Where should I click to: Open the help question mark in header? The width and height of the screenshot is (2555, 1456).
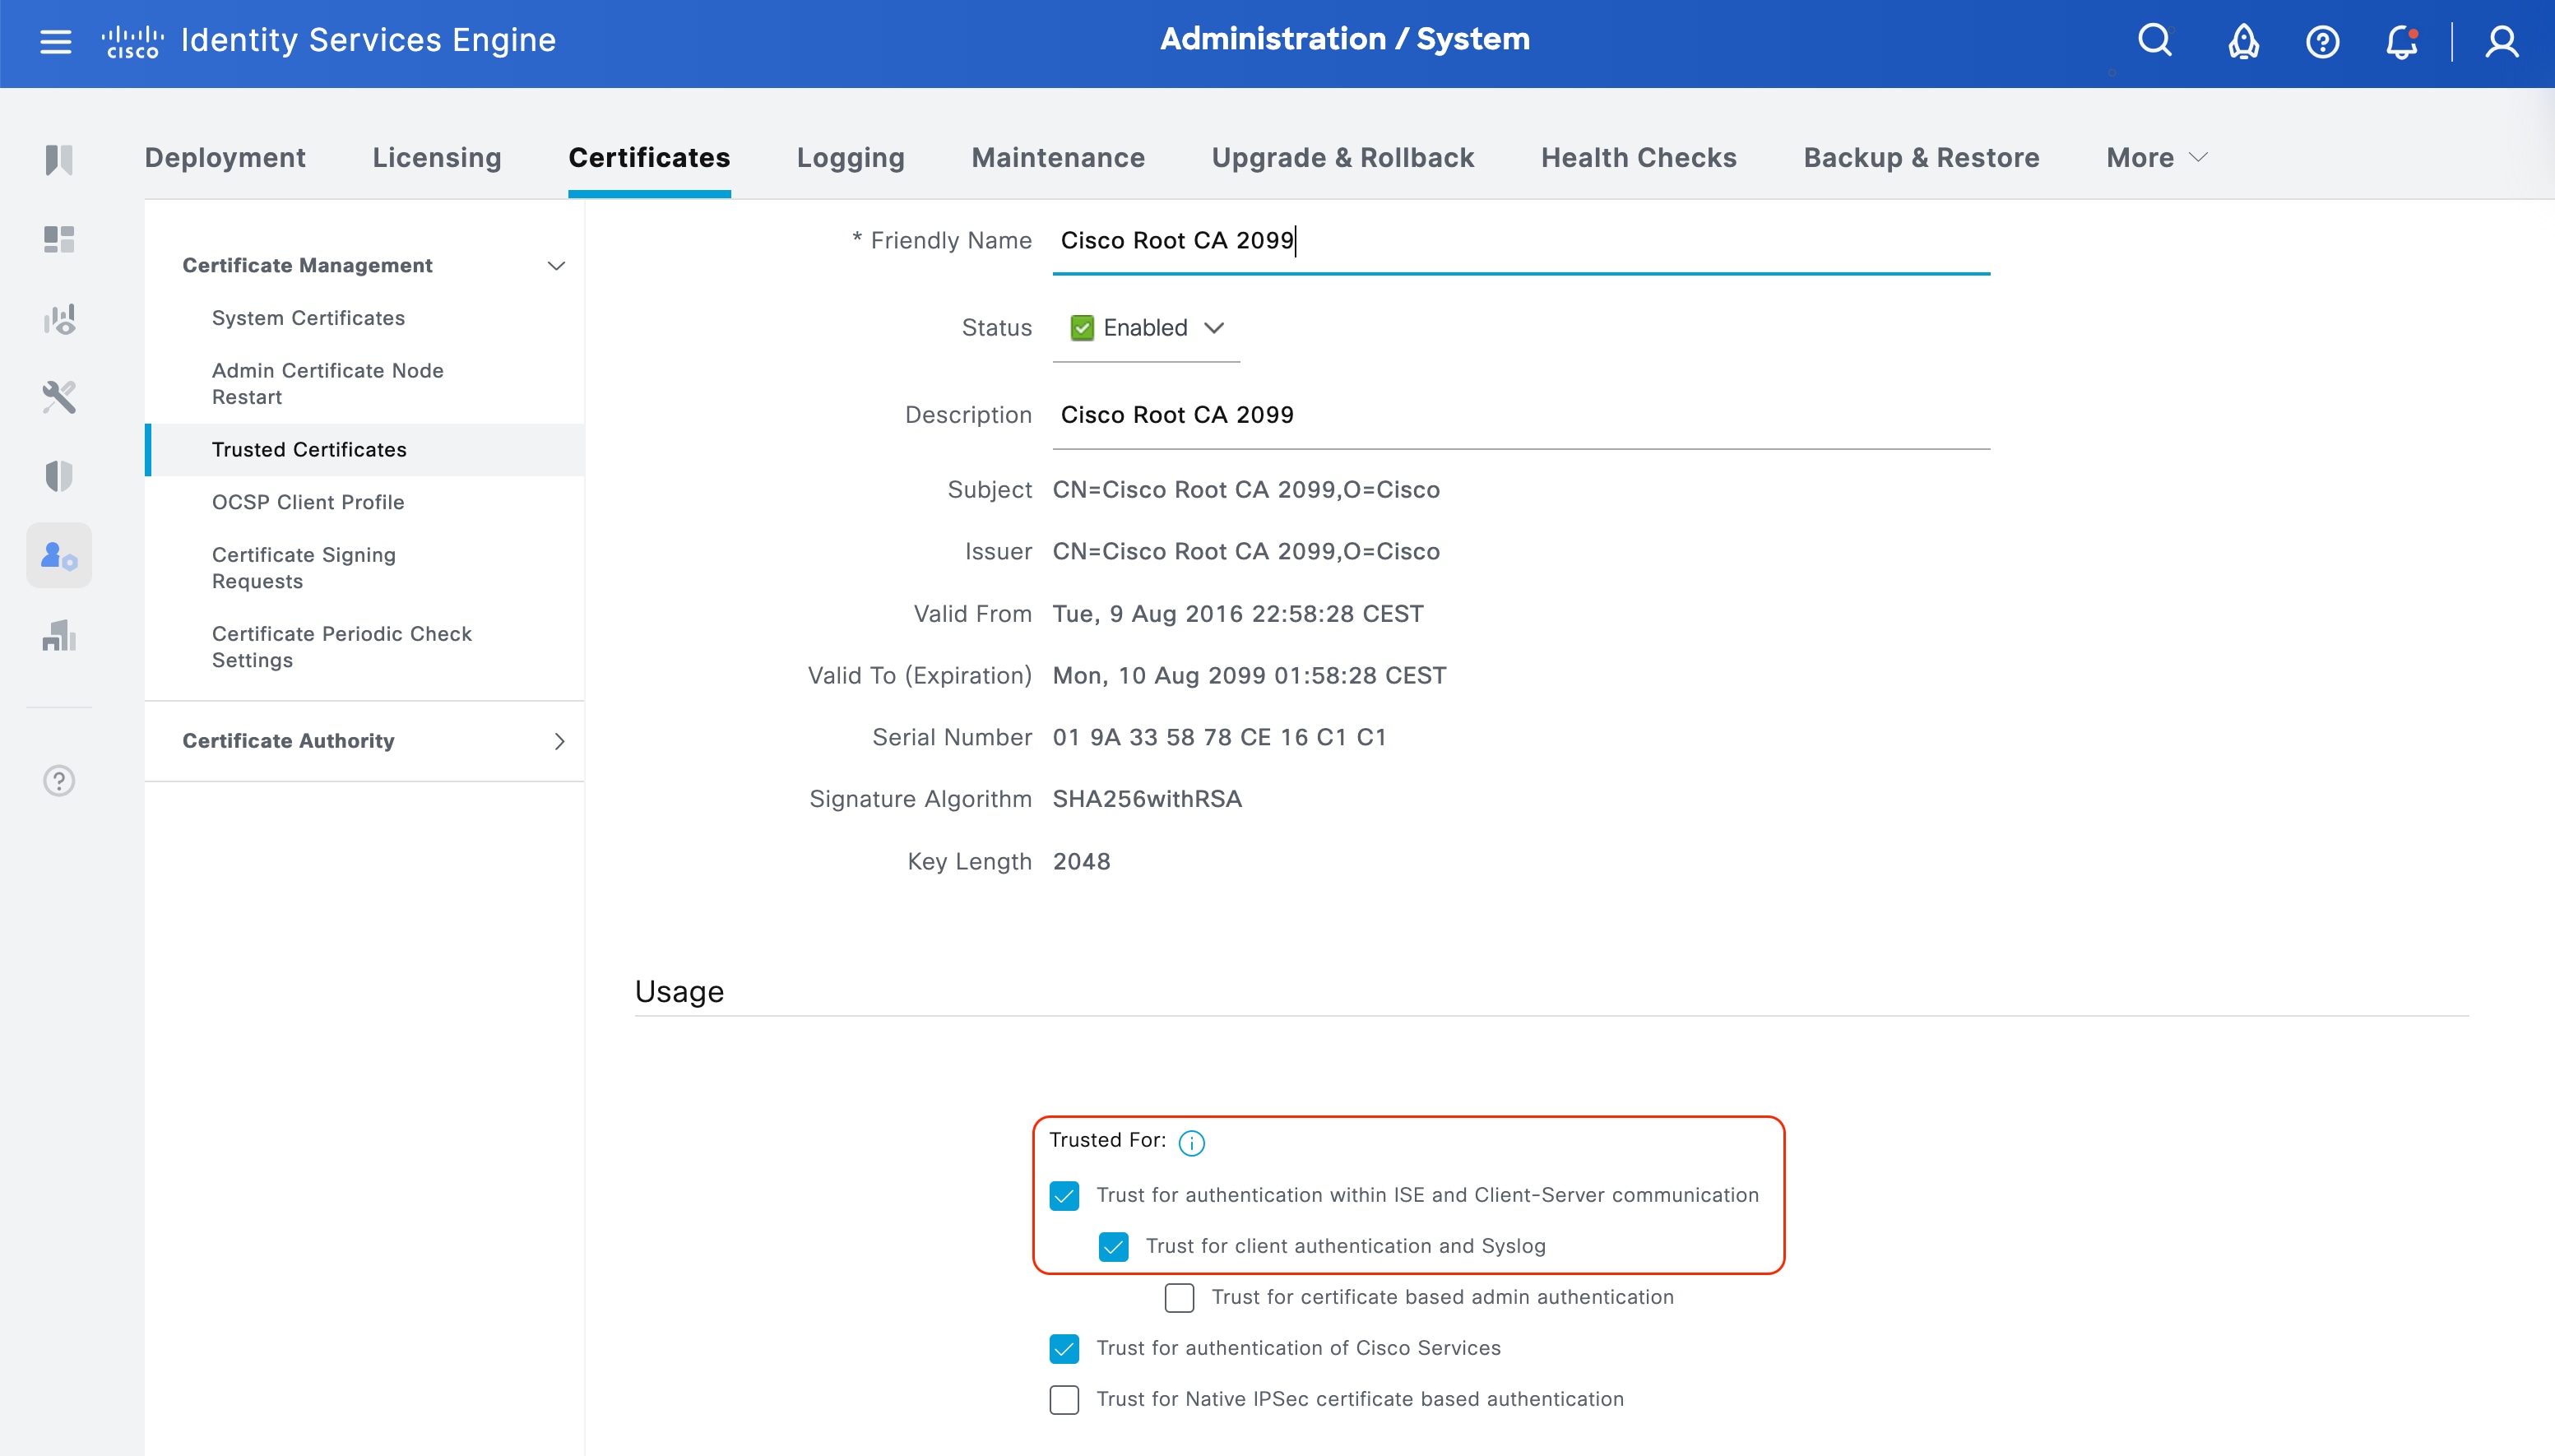2322,42
